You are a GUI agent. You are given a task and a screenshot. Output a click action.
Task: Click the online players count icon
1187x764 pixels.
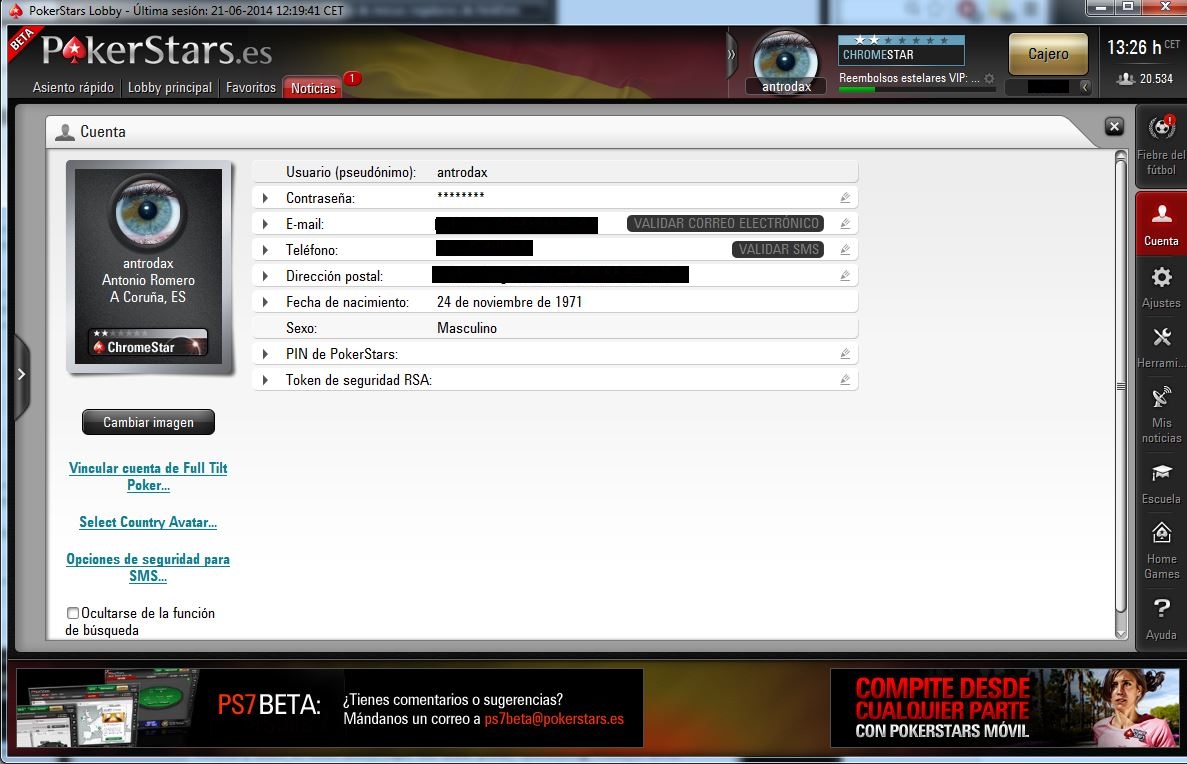coord(1126,79)
